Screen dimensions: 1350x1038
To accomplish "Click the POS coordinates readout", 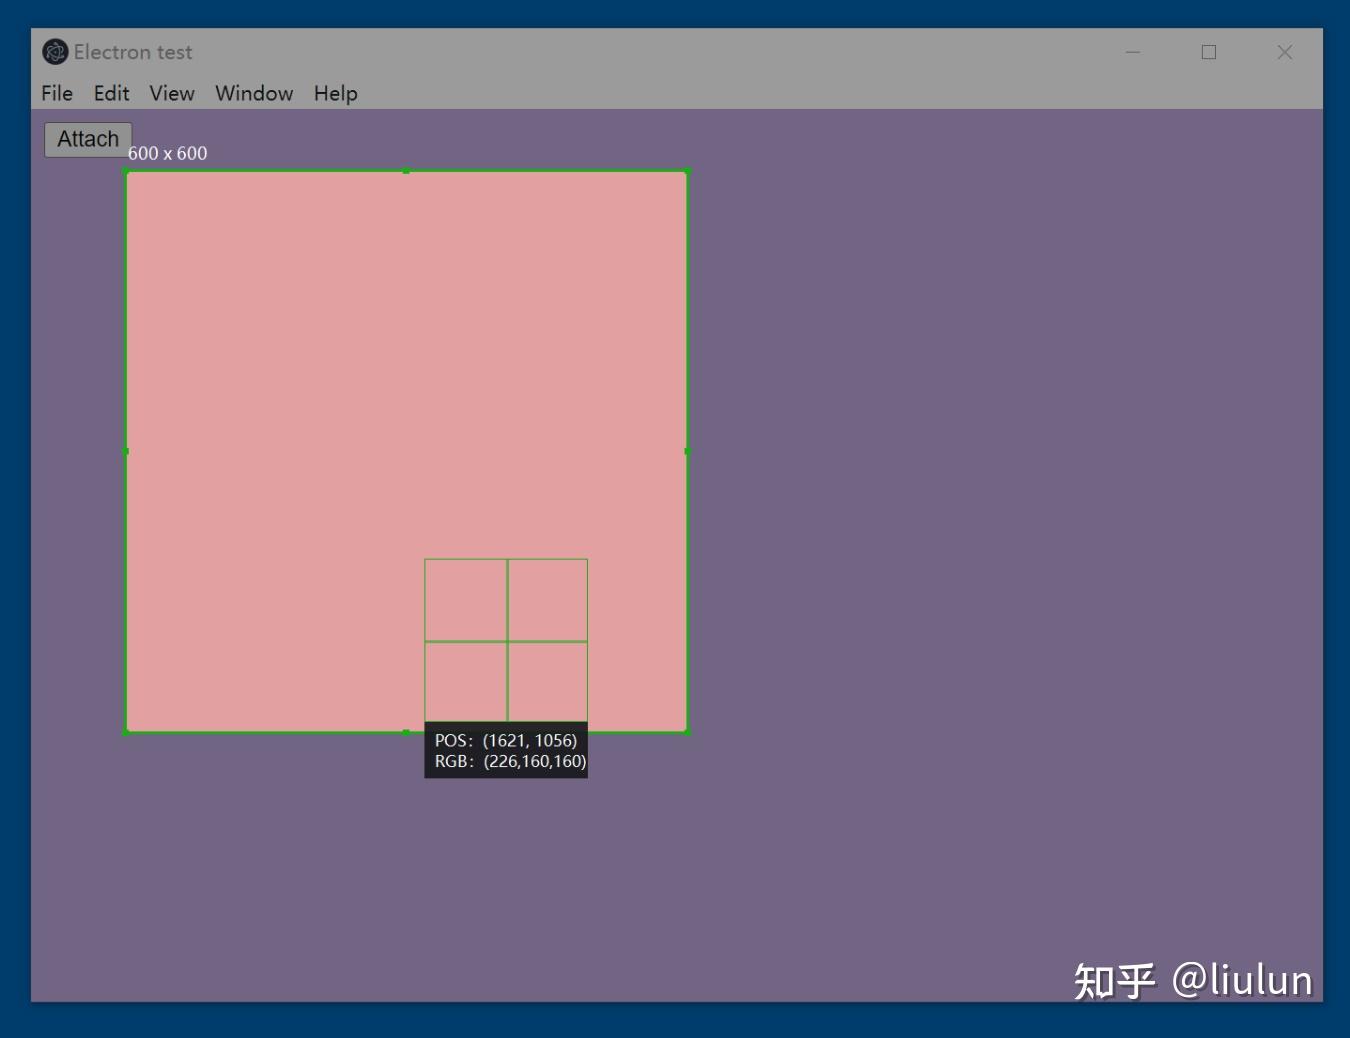I will tap(506, 740).
